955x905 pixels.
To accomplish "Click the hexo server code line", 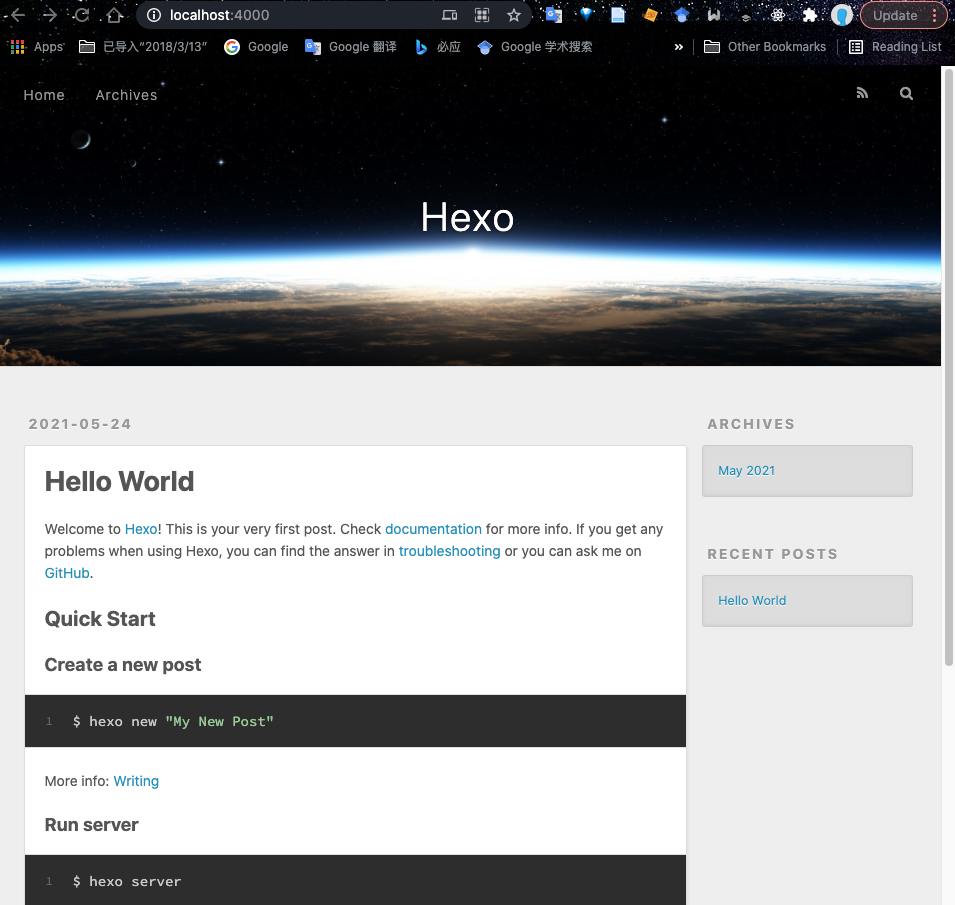I will tap(127, 881).
